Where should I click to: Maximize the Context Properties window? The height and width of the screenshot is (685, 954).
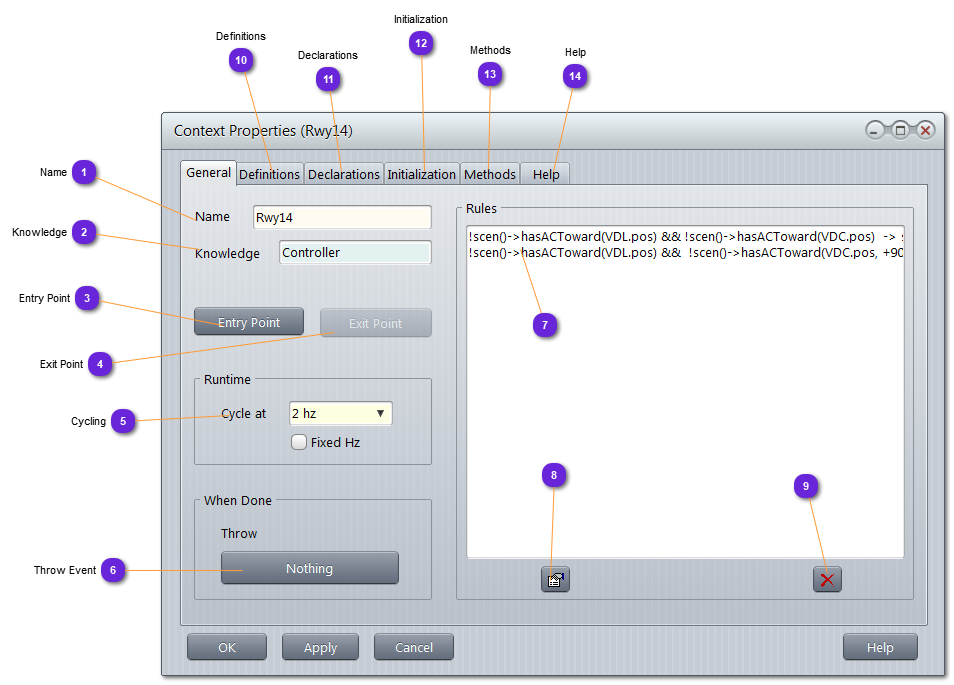pos(900,131)
